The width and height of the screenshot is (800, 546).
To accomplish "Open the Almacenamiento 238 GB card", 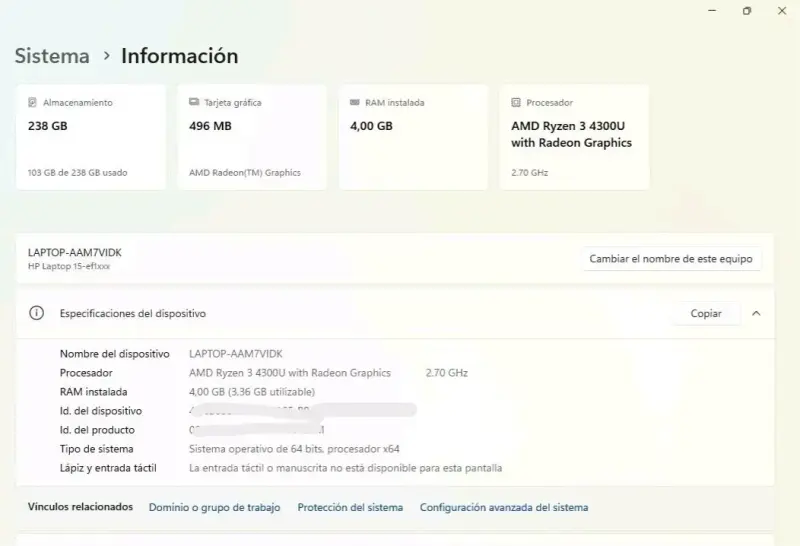I will [x=91, y=137].
